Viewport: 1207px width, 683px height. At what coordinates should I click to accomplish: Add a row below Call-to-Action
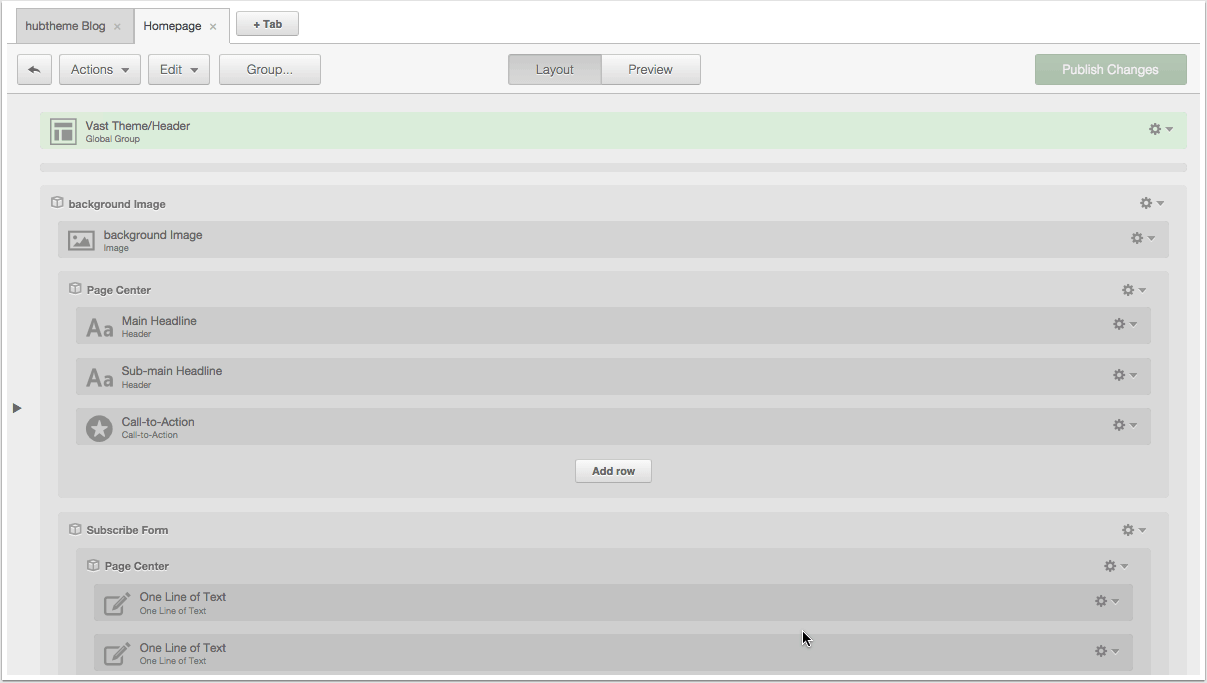coord(613,470)
